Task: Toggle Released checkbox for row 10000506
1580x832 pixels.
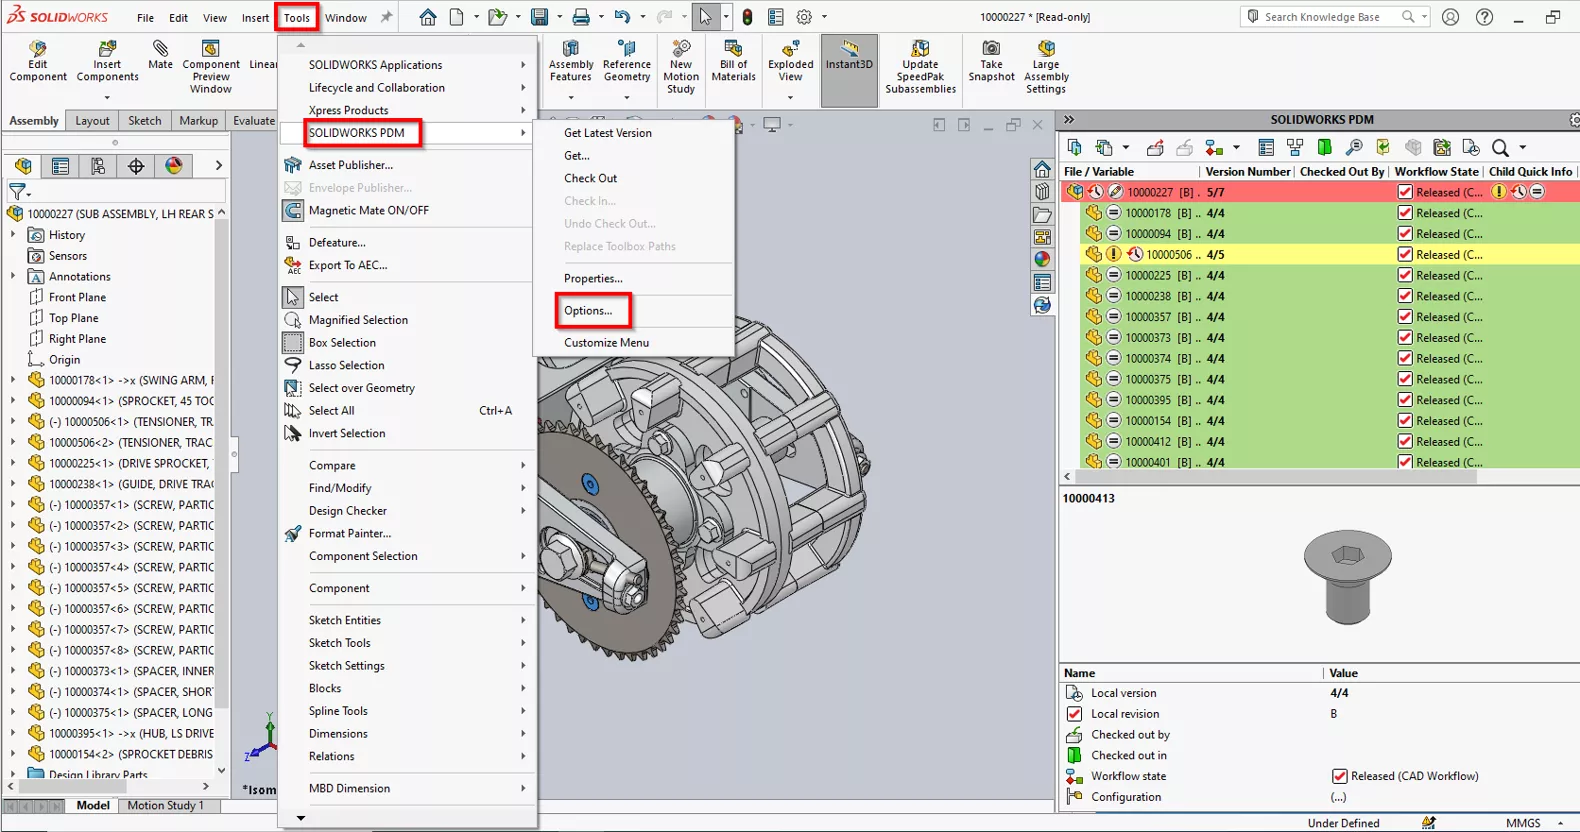Action: (x=1405, y=254)
